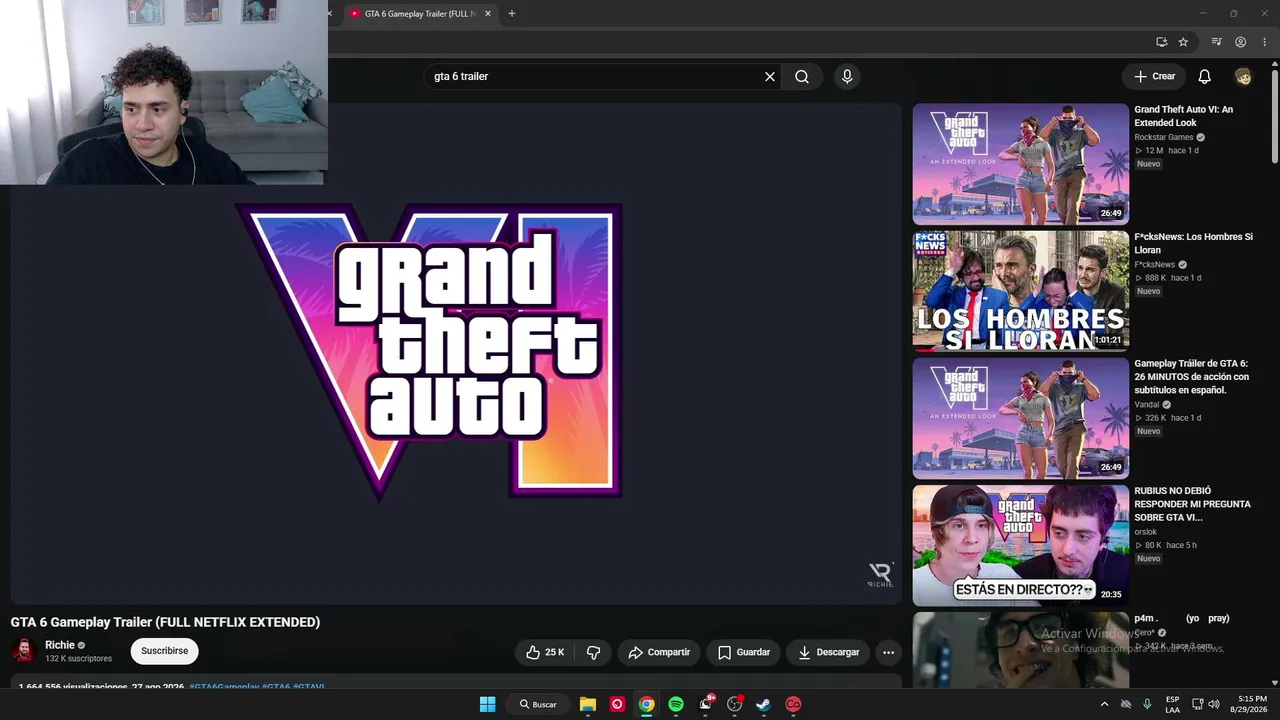Like the video with 25 K likes
1280x720 pixels.
click(x=546, y=652)
